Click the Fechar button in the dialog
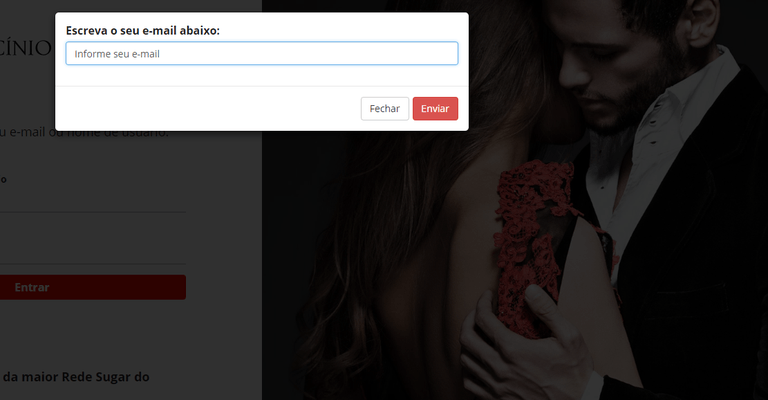The height and width of the screenshot is (400, 768). click(x=385, y=109)
